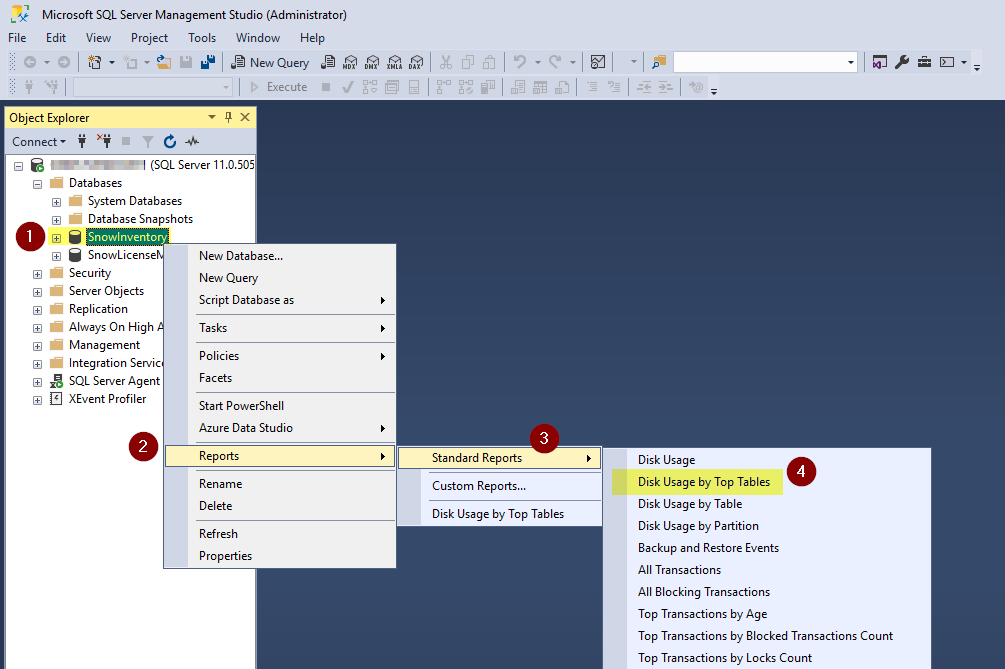The width and height of the screenshot is (1005, 669).
Task: Collapse the Databases folder node
Action: click(x=37, y=184)
